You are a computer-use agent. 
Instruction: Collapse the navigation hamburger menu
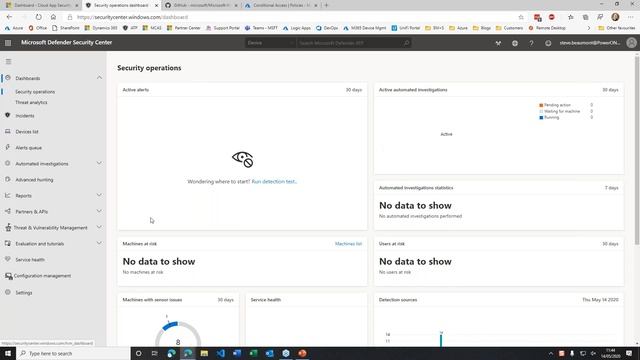coord(9,62)
